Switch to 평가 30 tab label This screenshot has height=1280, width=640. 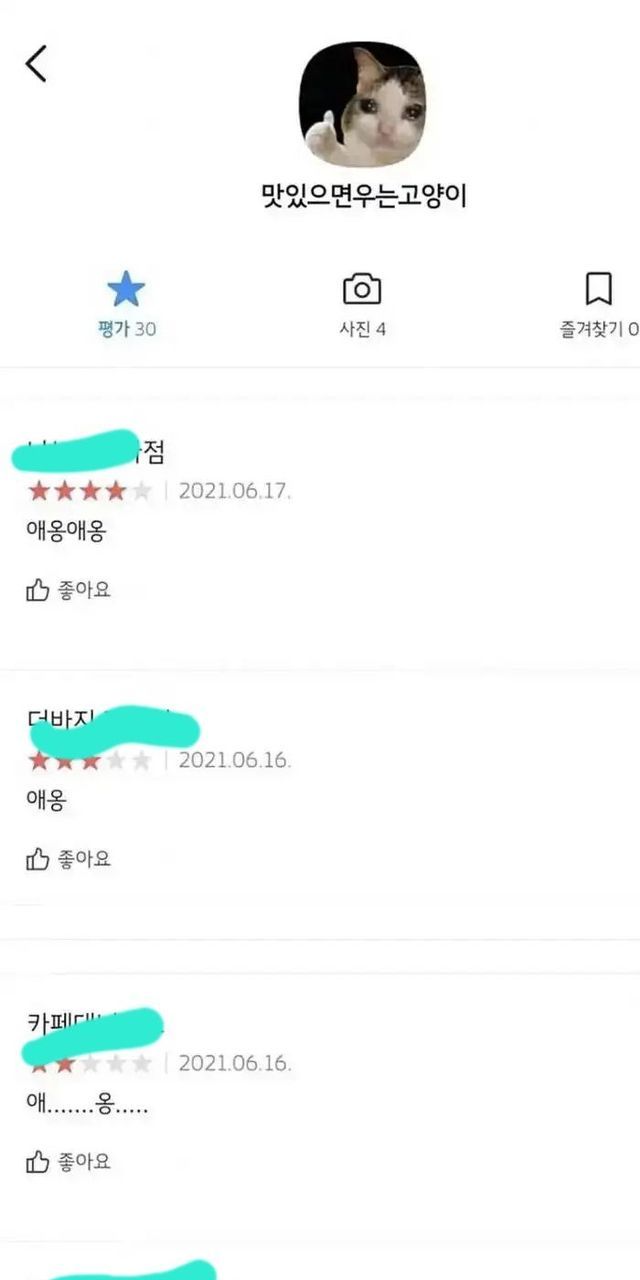127,329
